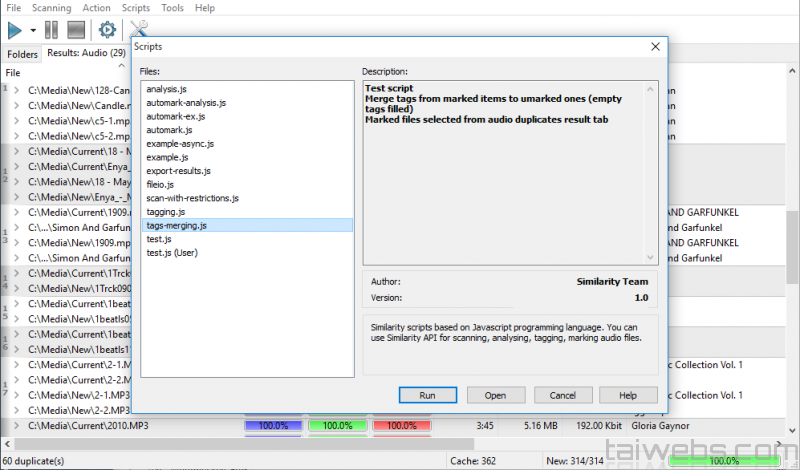Open the Scripts menu in menu bar
The height and width of the screenshot is (470, 800).
[x=135, y=8]
